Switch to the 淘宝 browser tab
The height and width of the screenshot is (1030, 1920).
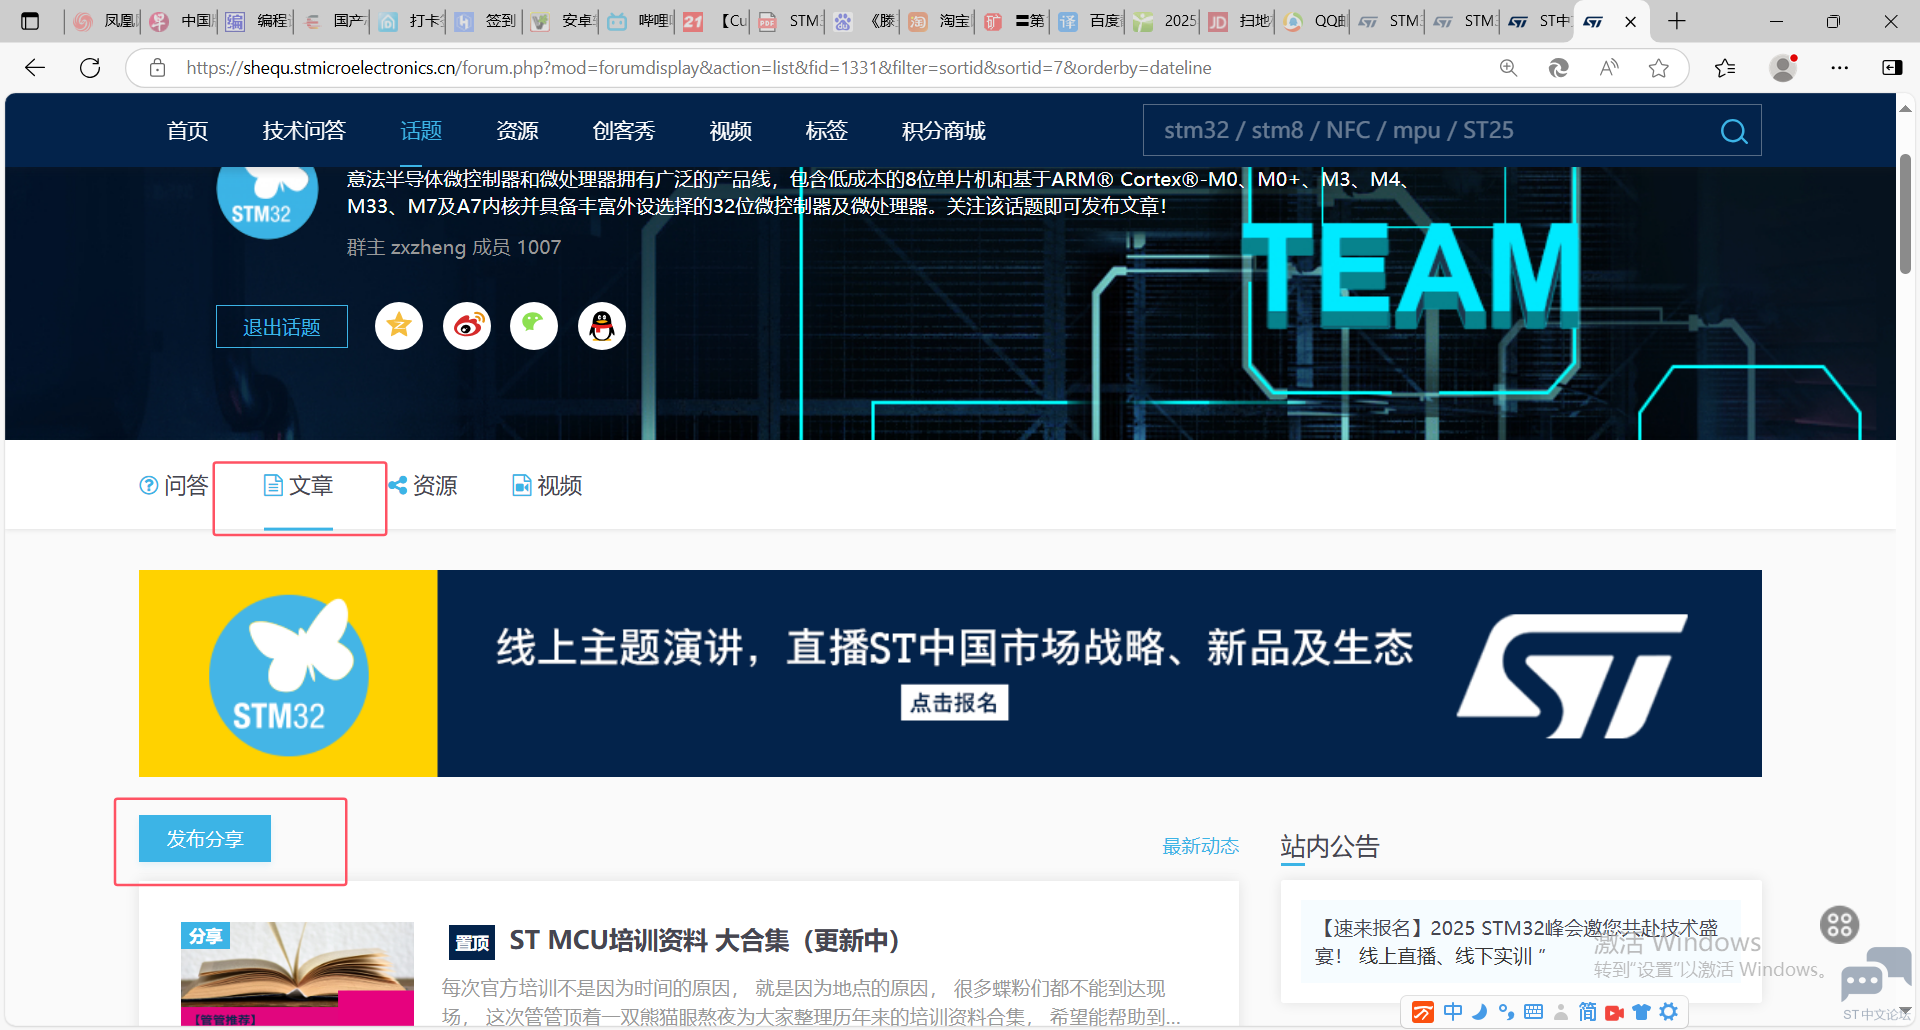tap(939, 21)
